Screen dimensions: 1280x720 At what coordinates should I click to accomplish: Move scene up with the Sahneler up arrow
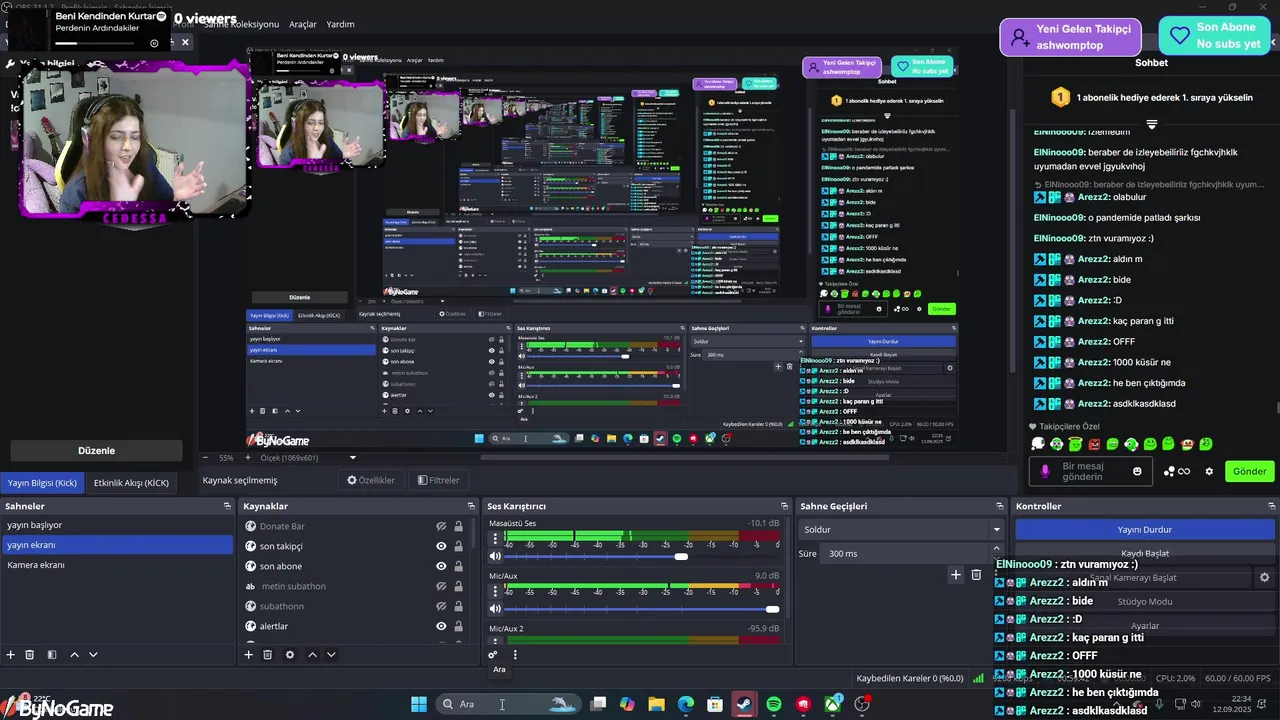tap(74, 655)
